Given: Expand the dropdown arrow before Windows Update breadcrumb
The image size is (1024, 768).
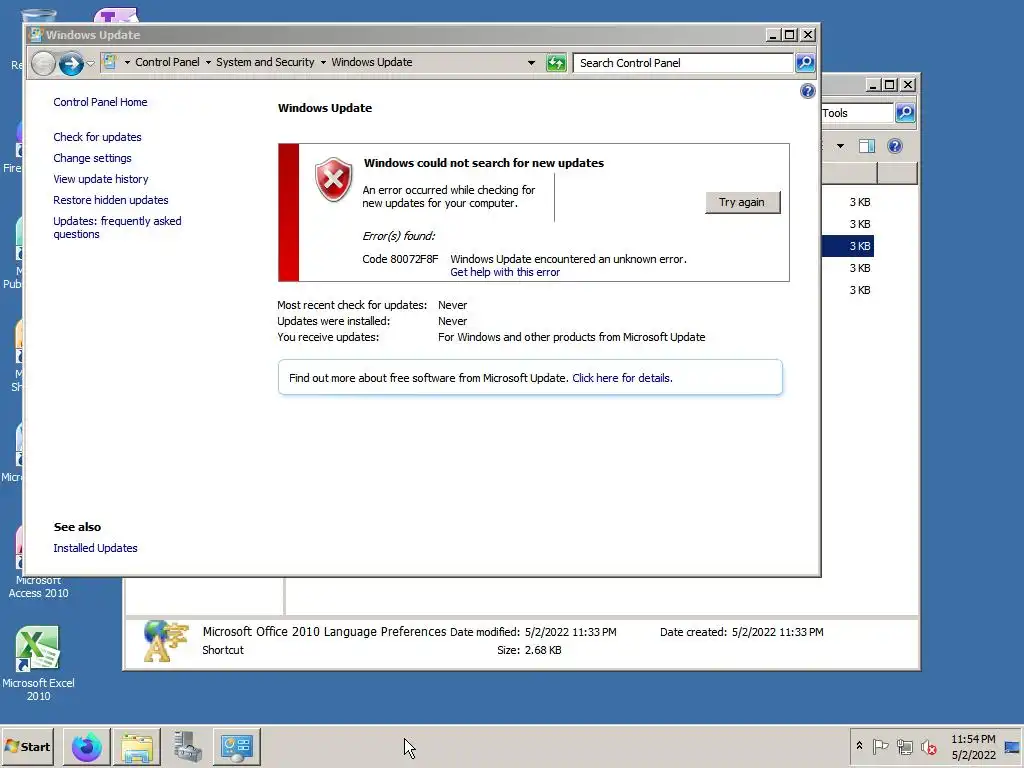Looking at the screenshot, I should coord(323,63).
